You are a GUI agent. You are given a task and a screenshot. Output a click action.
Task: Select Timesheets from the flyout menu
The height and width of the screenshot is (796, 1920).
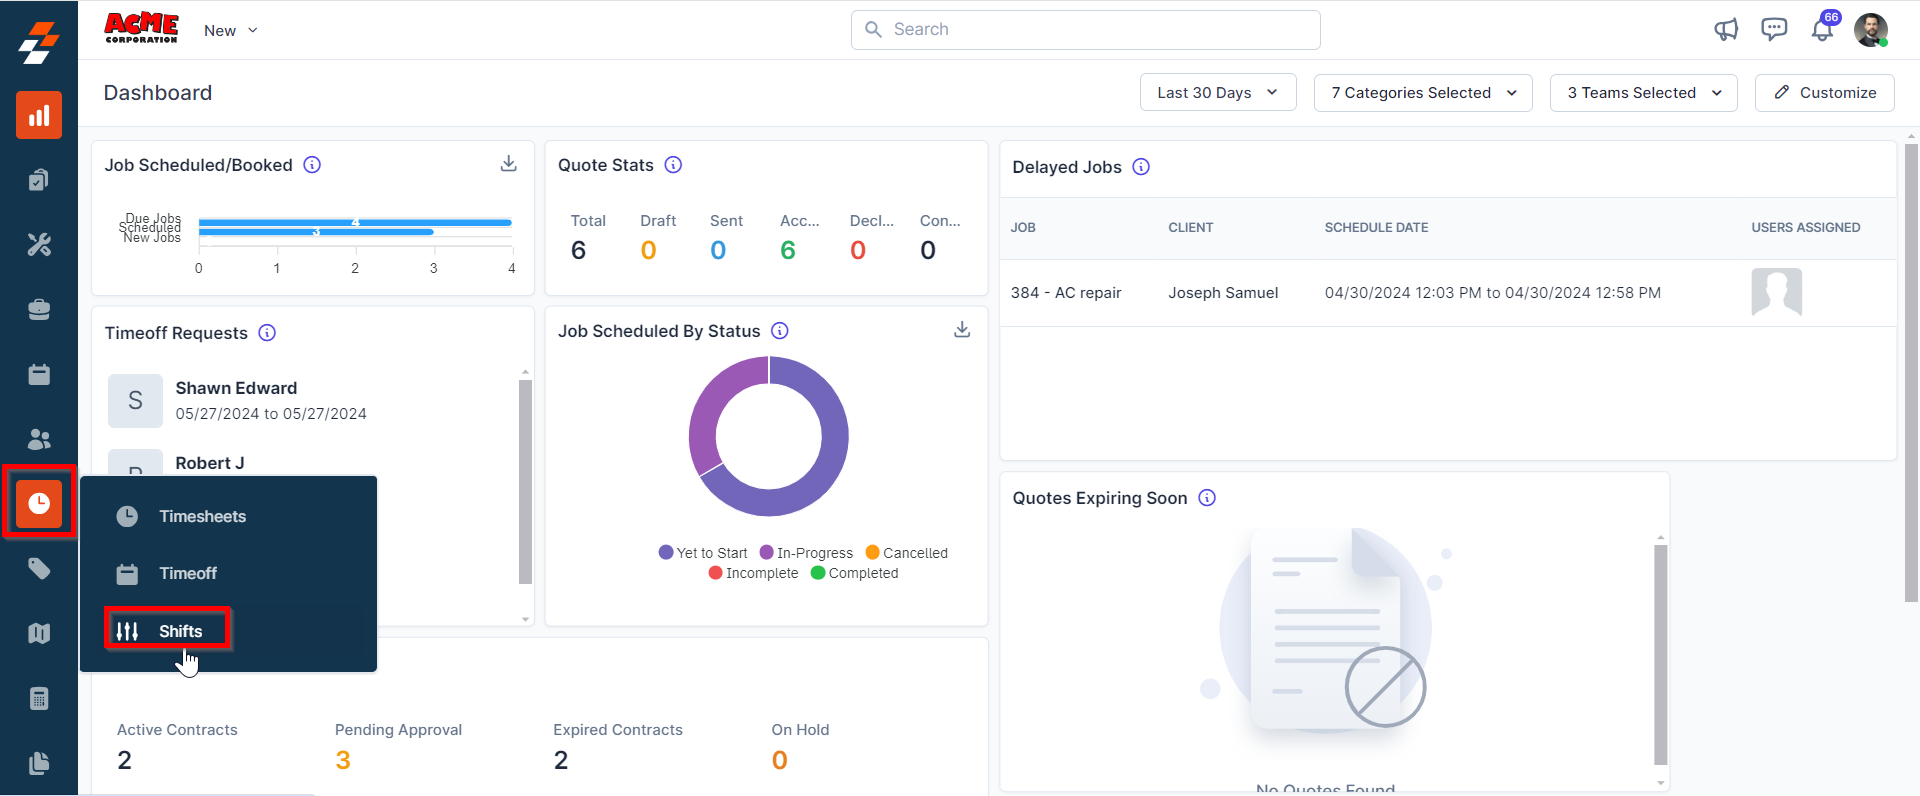tap(202, 516)
